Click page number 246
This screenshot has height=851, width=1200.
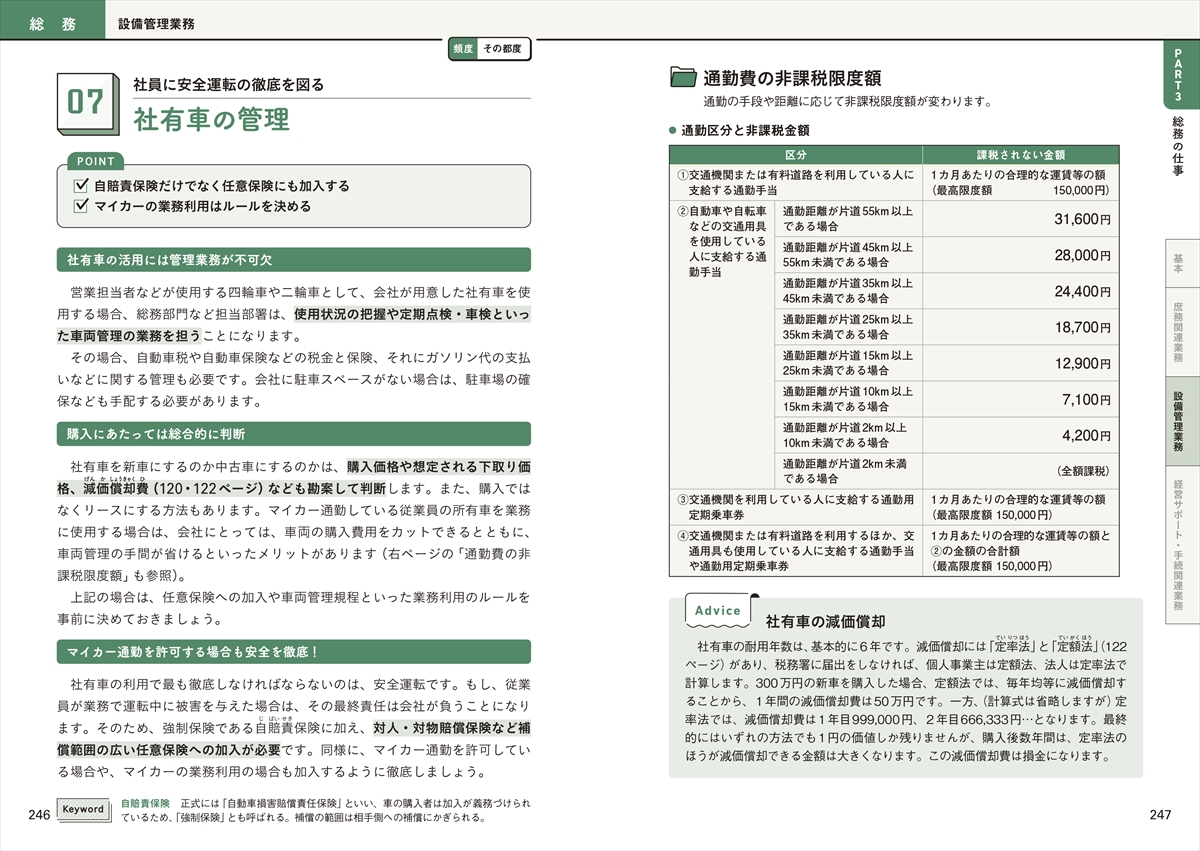tap(40, 815)
